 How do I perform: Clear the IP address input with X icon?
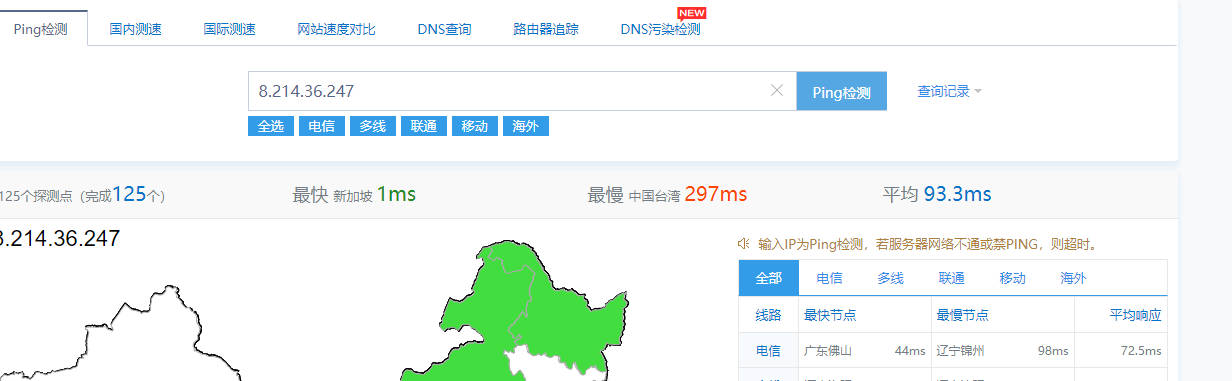coord(776,91)
